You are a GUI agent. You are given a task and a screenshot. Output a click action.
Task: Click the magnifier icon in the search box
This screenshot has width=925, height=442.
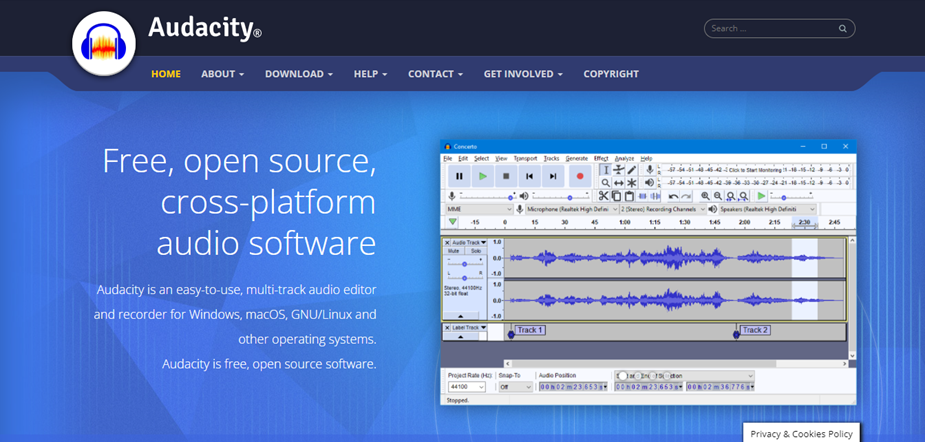pos(843,29)
